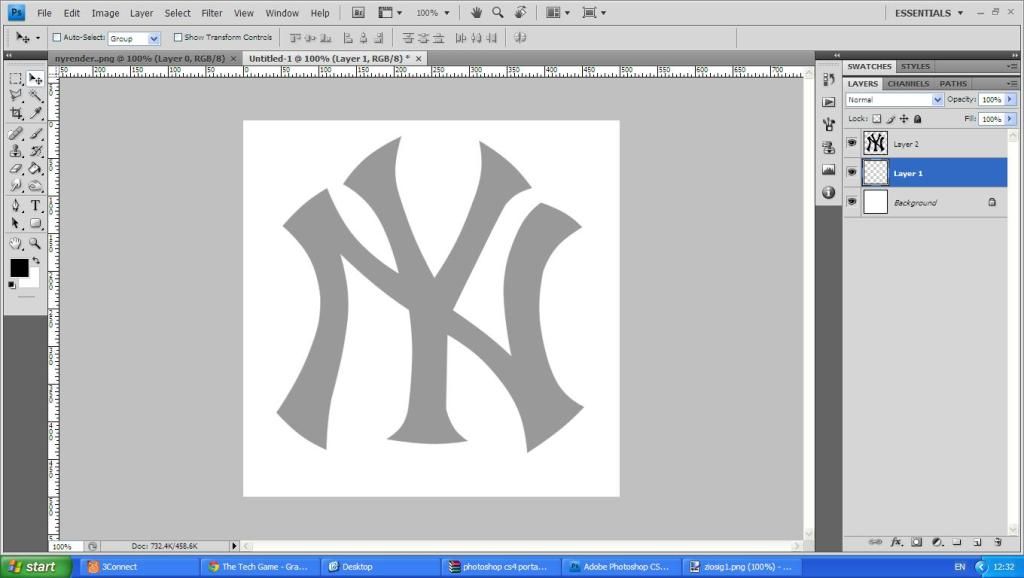Close the Untitled-1 document tab
This screenshot has width=1024, height=578.
419,59
